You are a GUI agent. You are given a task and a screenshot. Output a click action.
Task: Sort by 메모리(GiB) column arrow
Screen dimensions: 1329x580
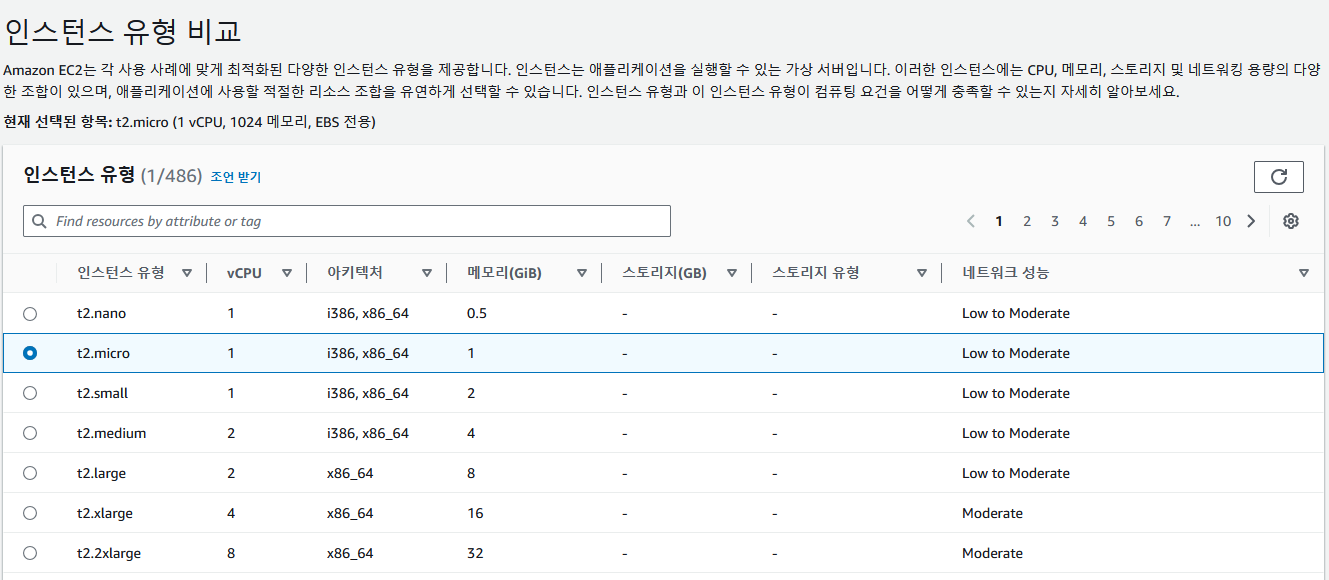[582, 273]
